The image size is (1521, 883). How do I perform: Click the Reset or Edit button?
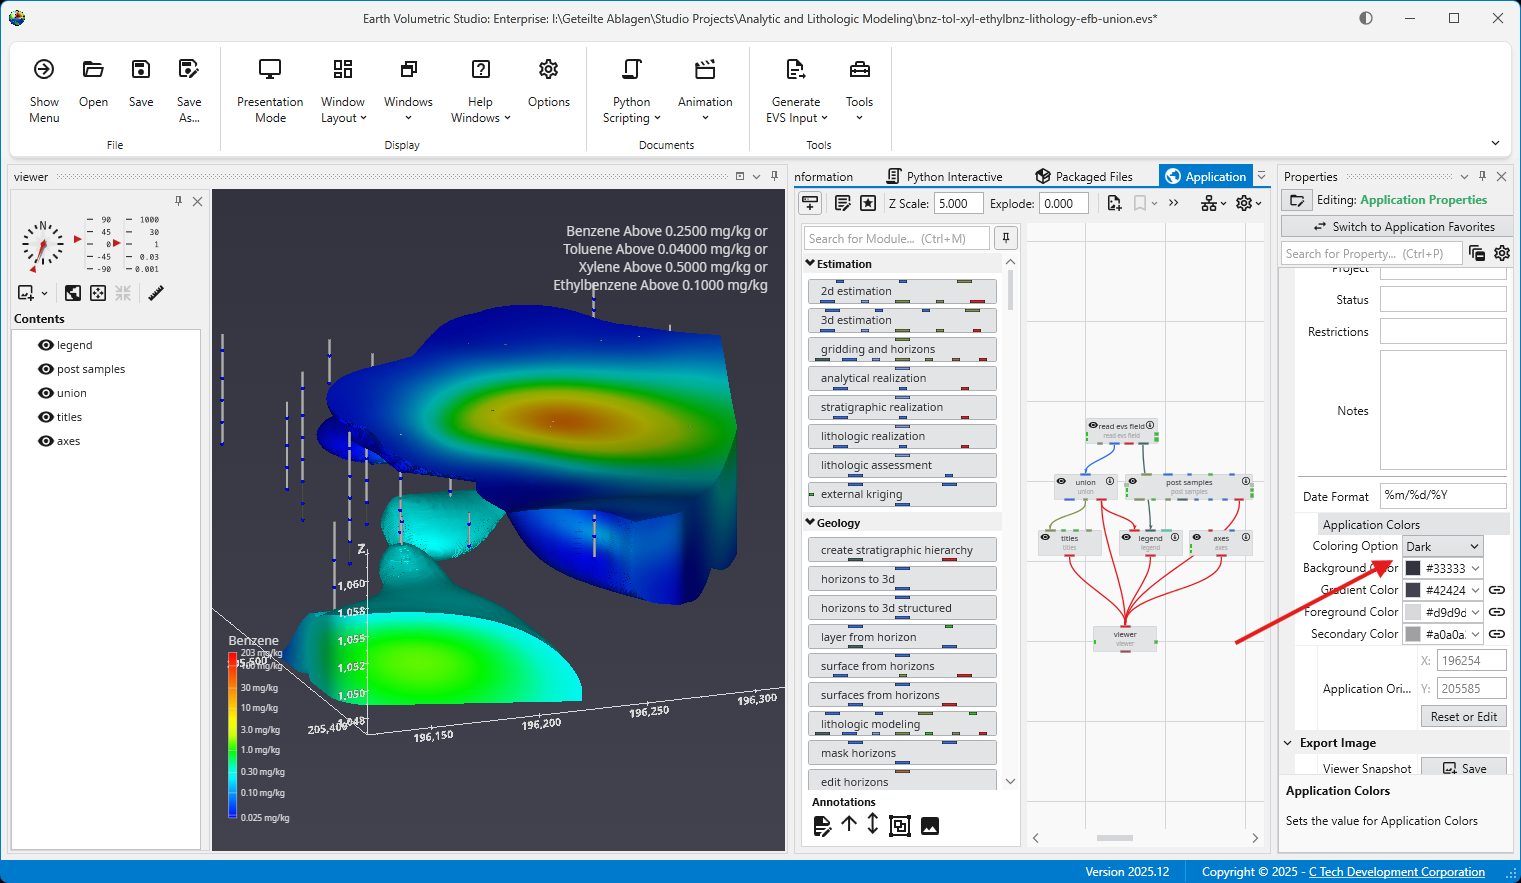[1463, 717]
